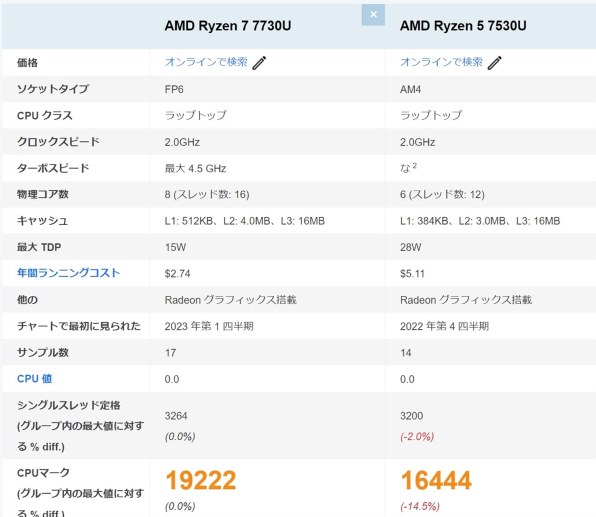Click the 価格 row label
Image resolution: width=596 pixels, height=517 pixels.
(x=27, y=62)
